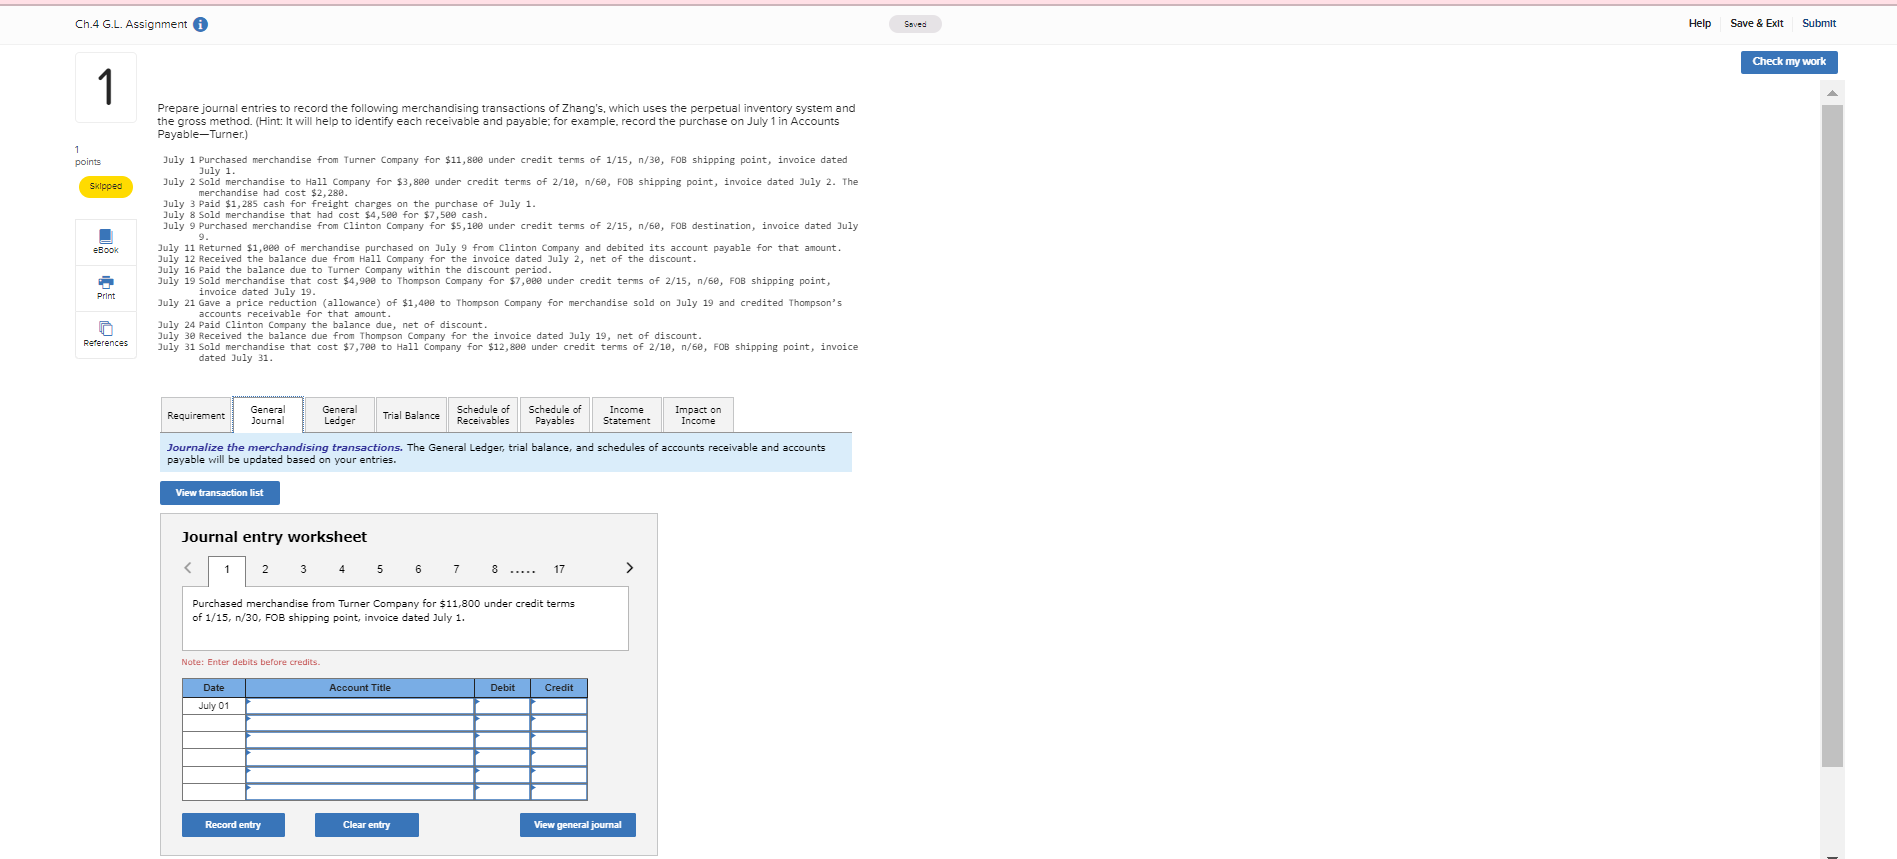Click the Record entry button
This screenshot has width=1897, height=859.
(233, 825)
